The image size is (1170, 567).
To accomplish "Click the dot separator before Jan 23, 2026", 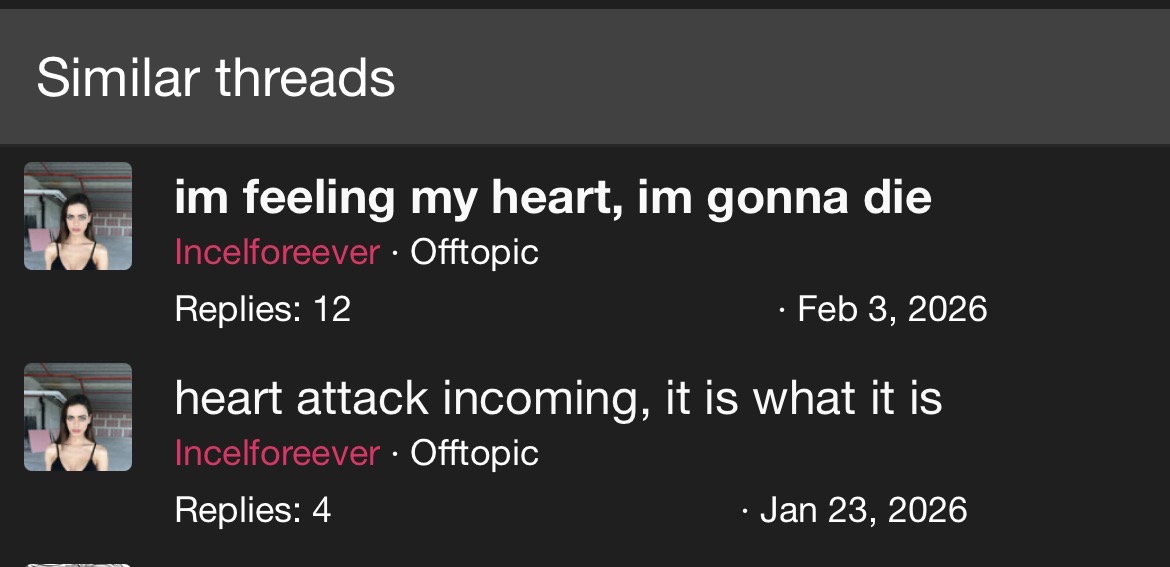I will click(744, 511).
